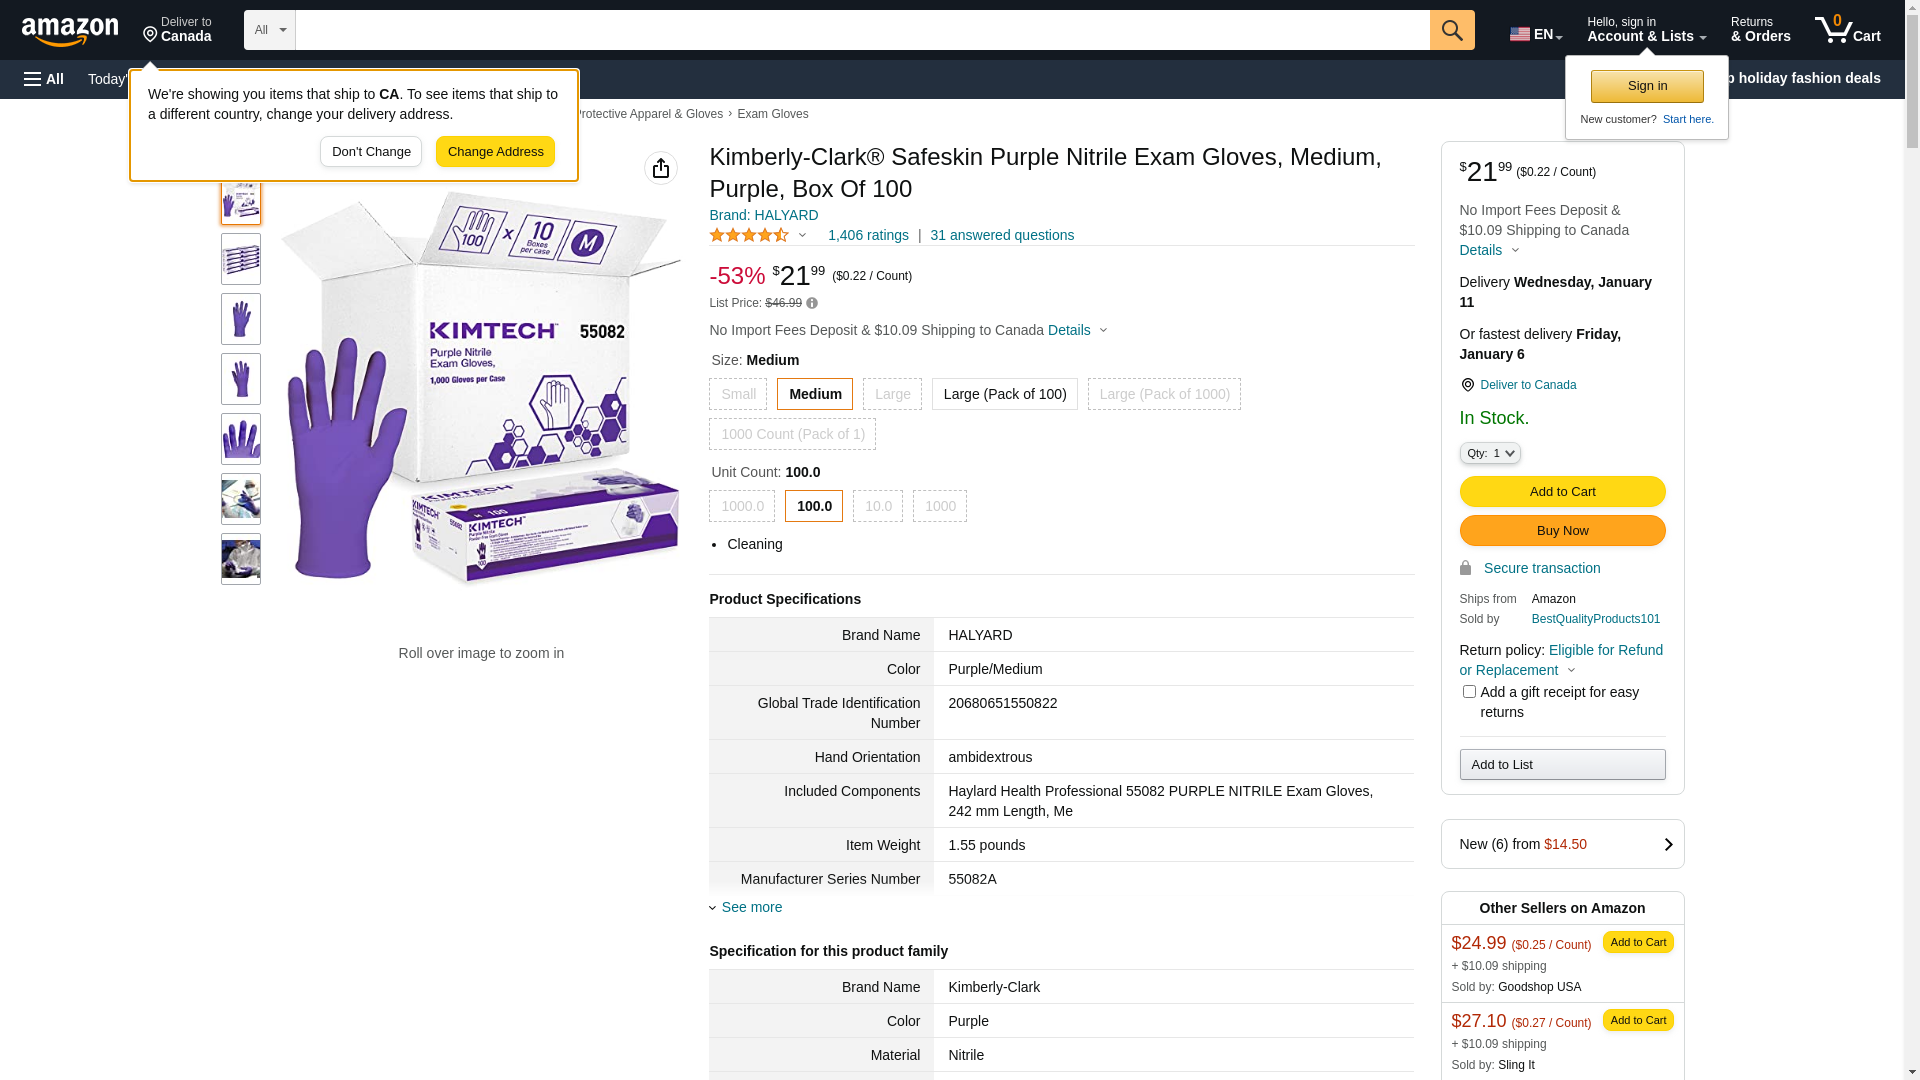1920x1080 pixels.
Task: Open the shopping cart icon
Action: pyautogui.click(x=1847, y=30)
